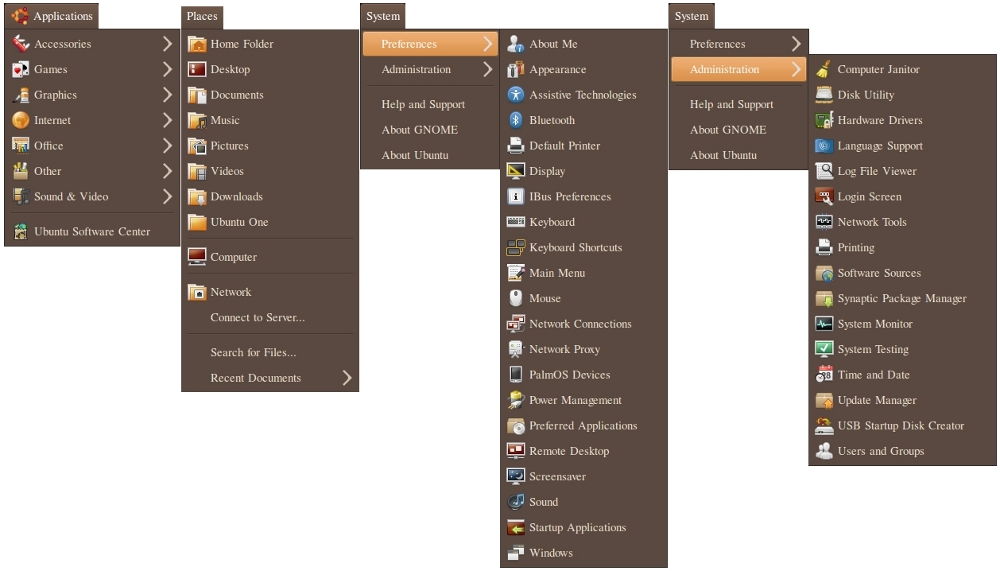Open the Places menu header
Image resolution: width=1000 pixels, height=571 pixels.
(202, 16)
